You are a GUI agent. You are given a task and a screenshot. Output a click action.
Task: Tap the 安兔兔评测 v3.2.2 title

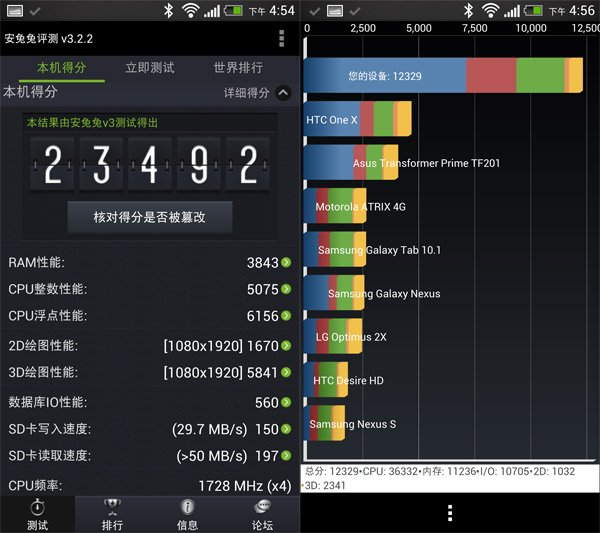point(49,39)
